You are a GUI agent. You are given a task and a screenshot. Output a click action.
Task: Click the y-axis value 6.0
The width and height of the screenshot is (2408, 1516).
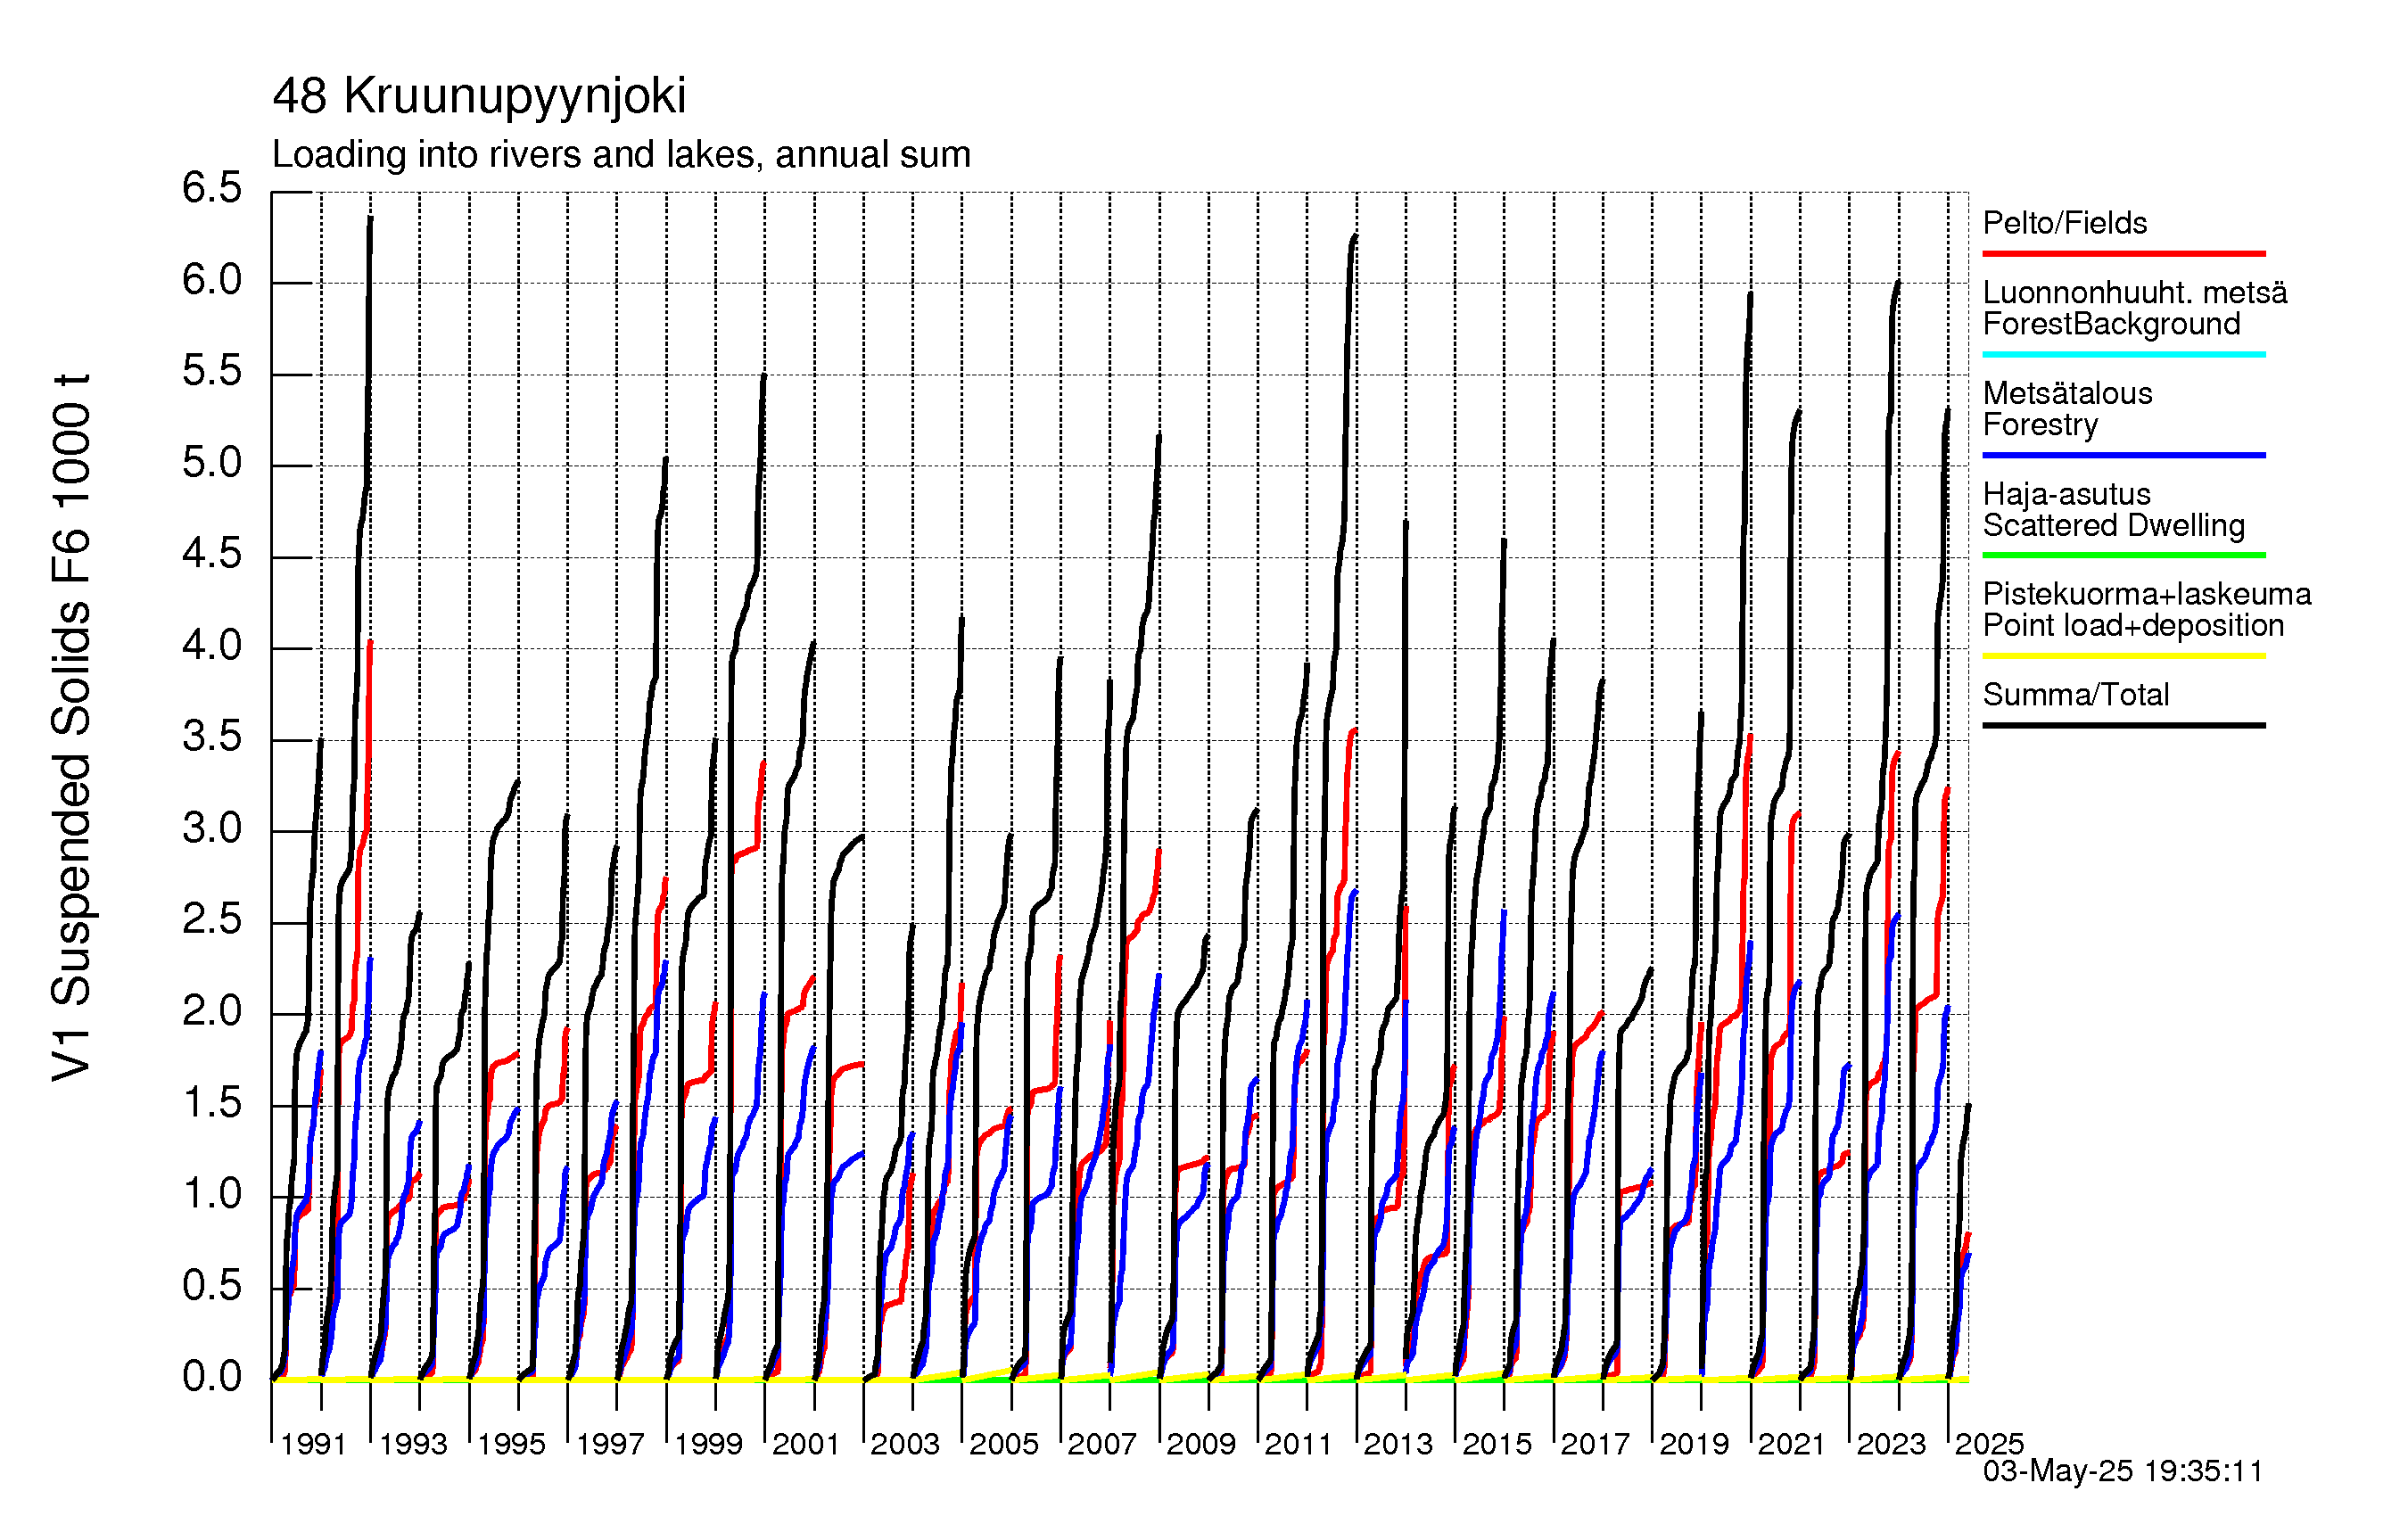(x=212, y=280)
